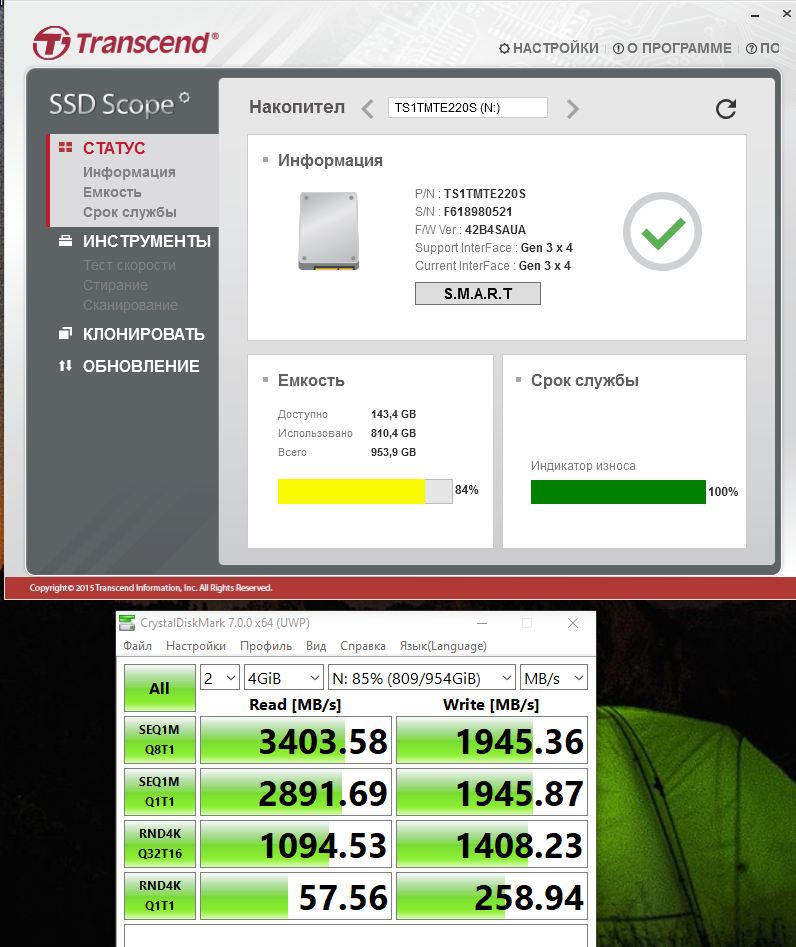Click the 953,9 GB total value
Image resolution: width=796 pixels, height=947 pixels.
[393, 452]
